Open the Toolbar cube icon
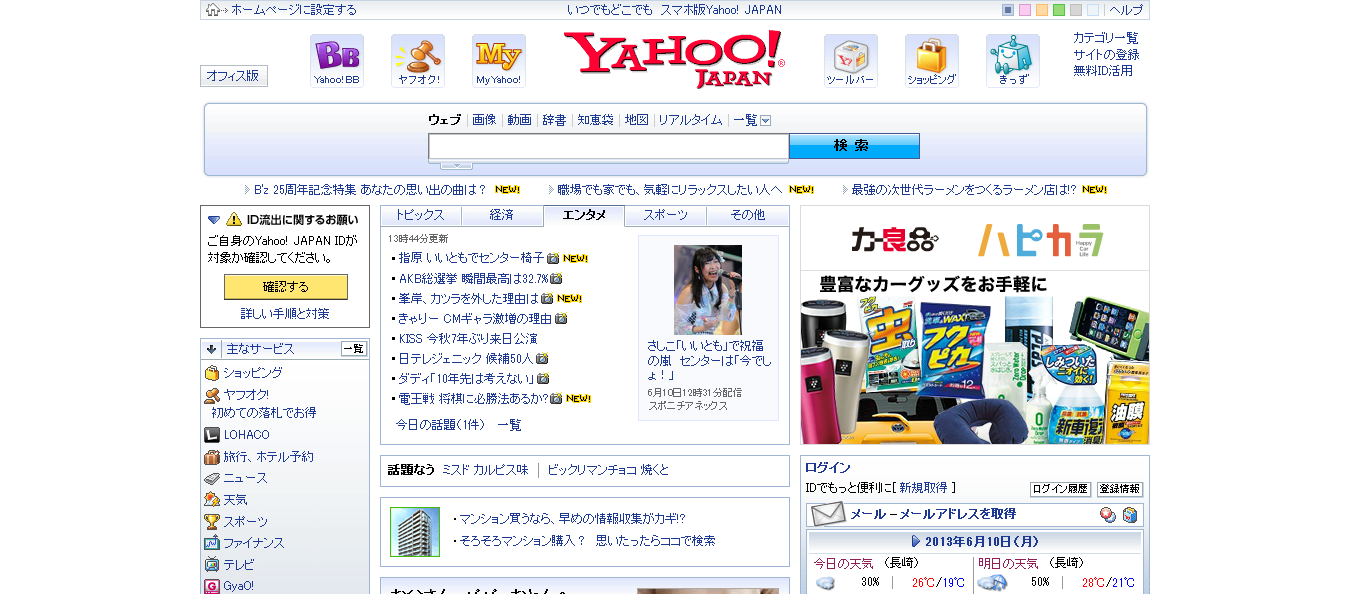 tap(851, 60)
